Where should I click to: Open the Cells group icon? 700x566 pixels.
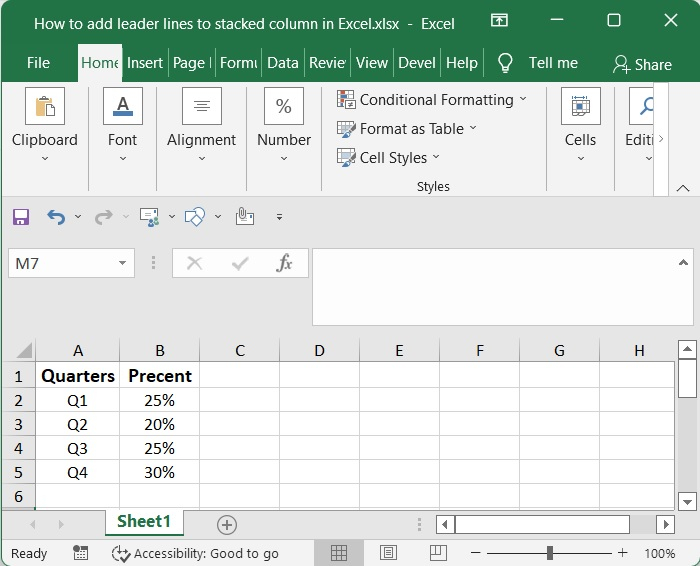pyautogui.click(x=580, y=106)
